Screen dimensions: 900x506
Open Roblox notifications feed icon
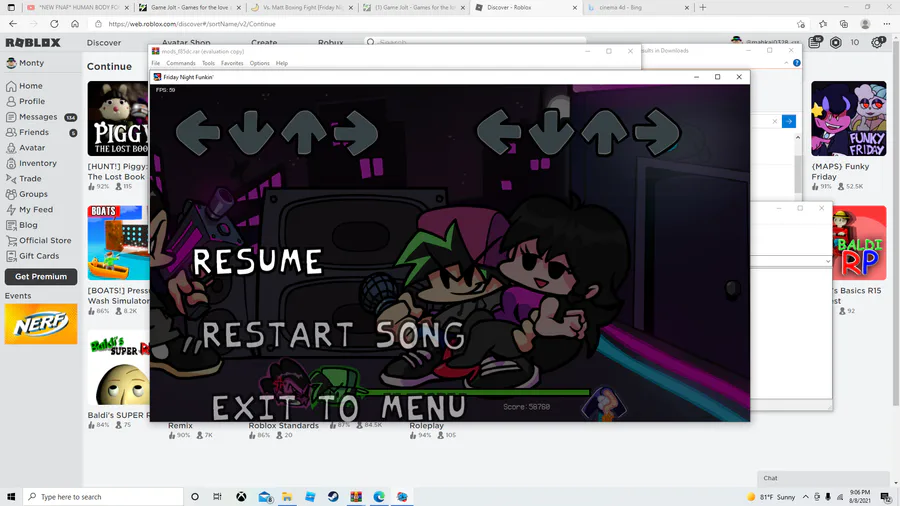click(815, 42)
